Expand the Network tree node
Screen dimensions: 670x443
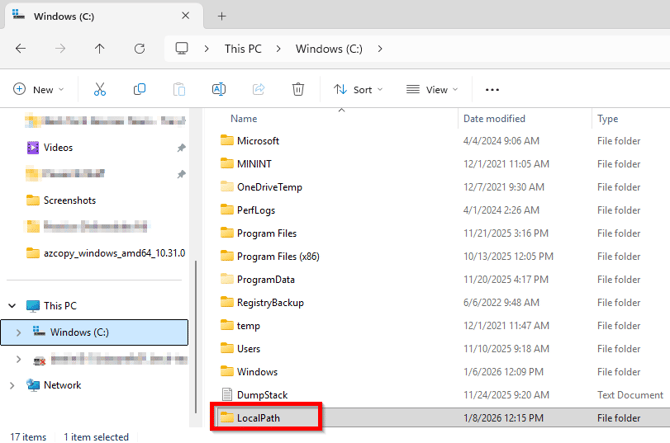click(12, 385)
